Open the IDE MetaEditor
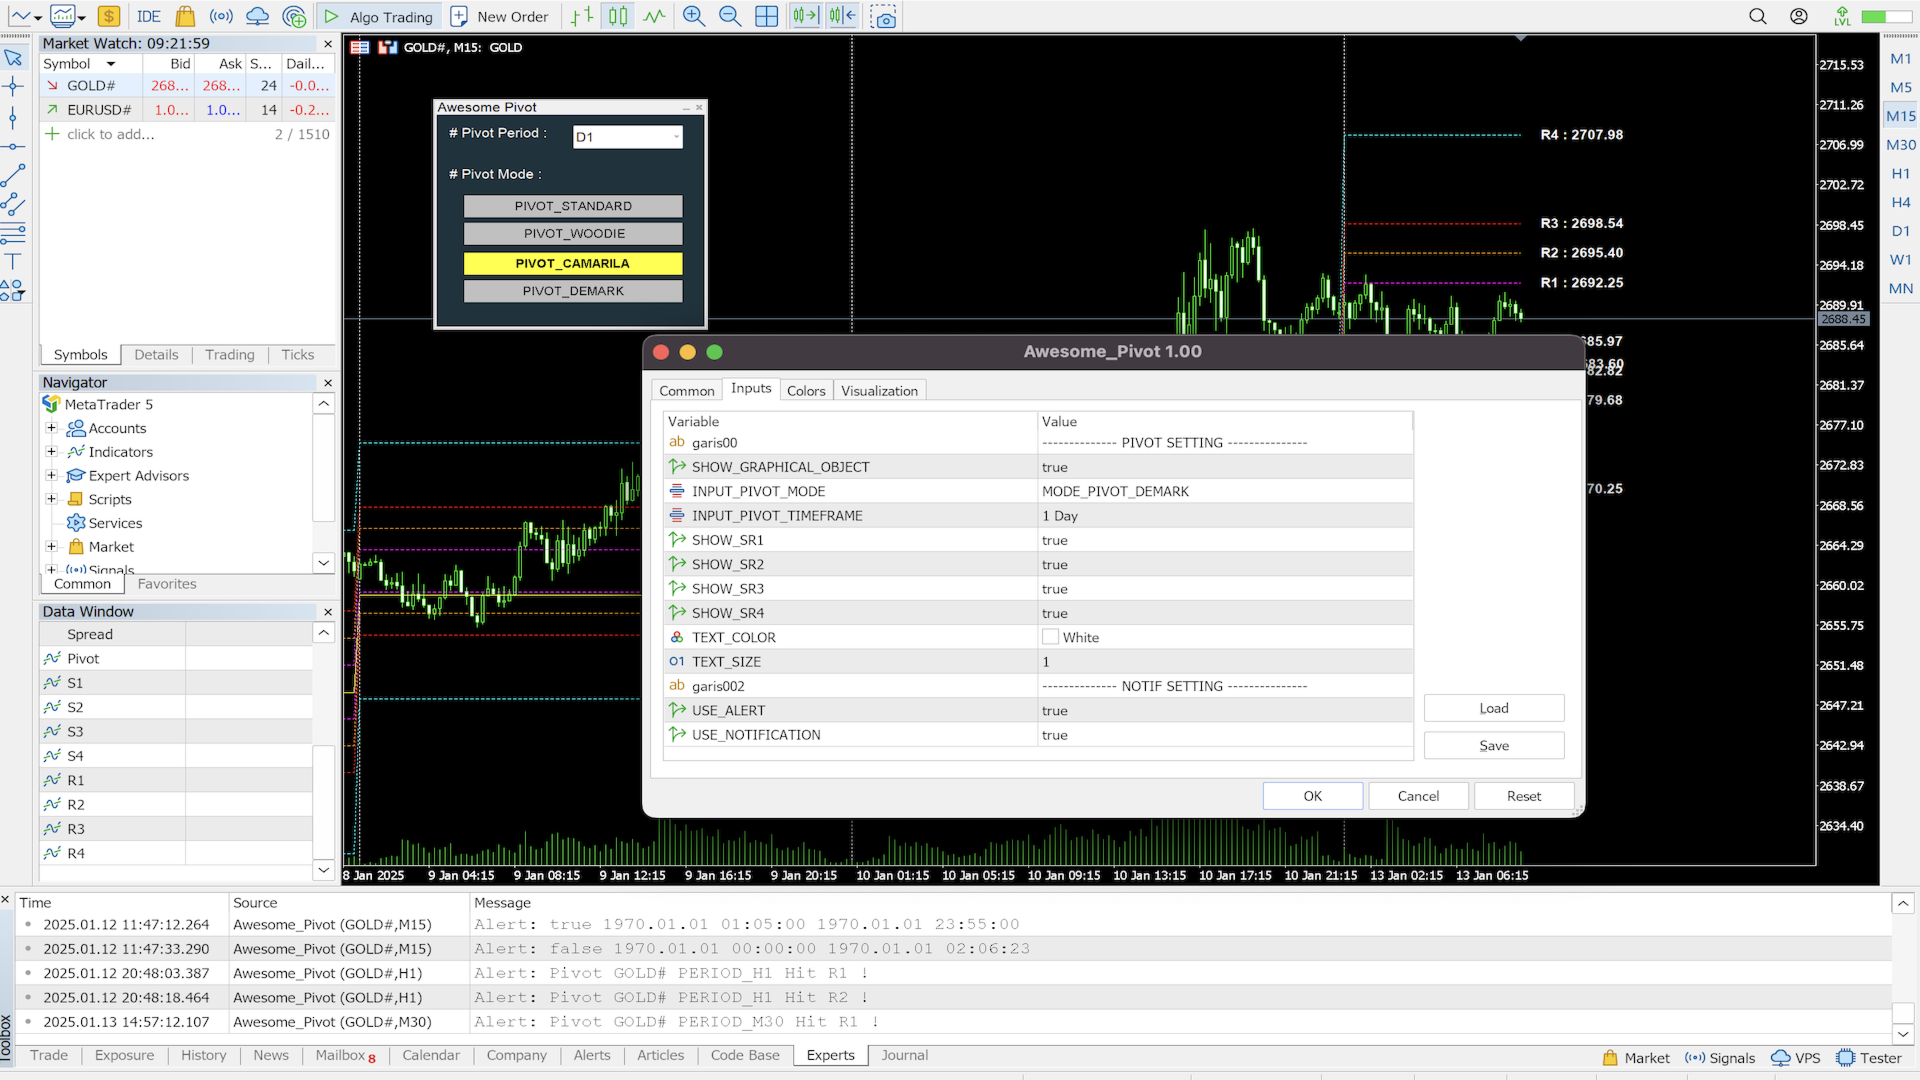This screenshot has width=1920, height=1080. pyautogui.click(x=149, y=16)
